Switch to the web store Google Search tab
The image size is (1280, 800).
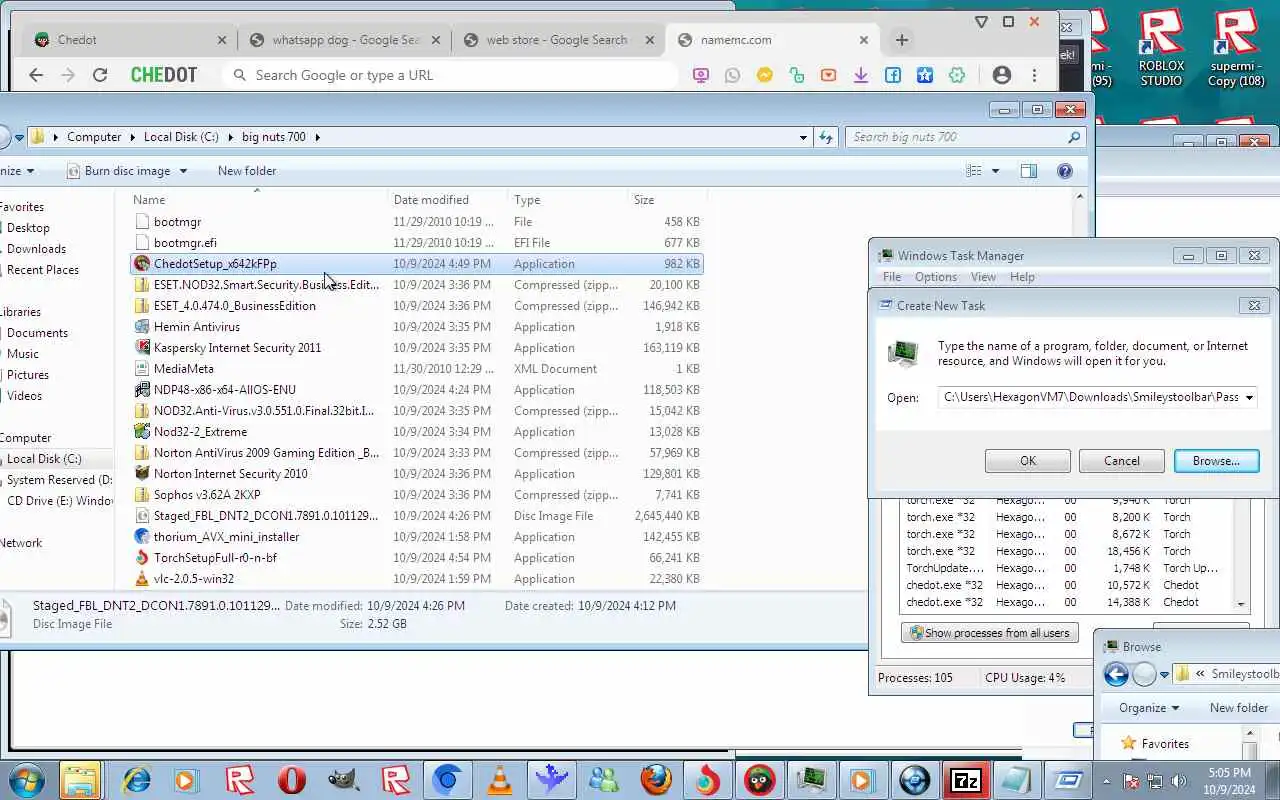coord(556,40)
